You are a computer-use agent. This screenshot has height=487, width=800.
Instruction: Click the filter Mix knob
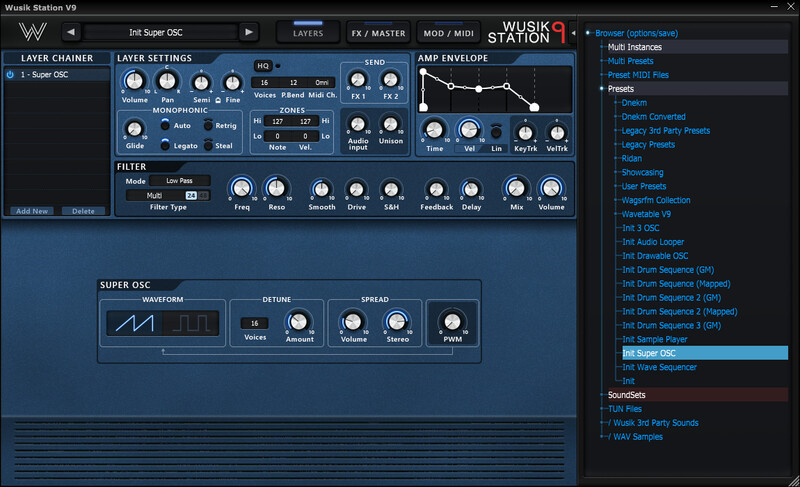[x=516, y=188]
